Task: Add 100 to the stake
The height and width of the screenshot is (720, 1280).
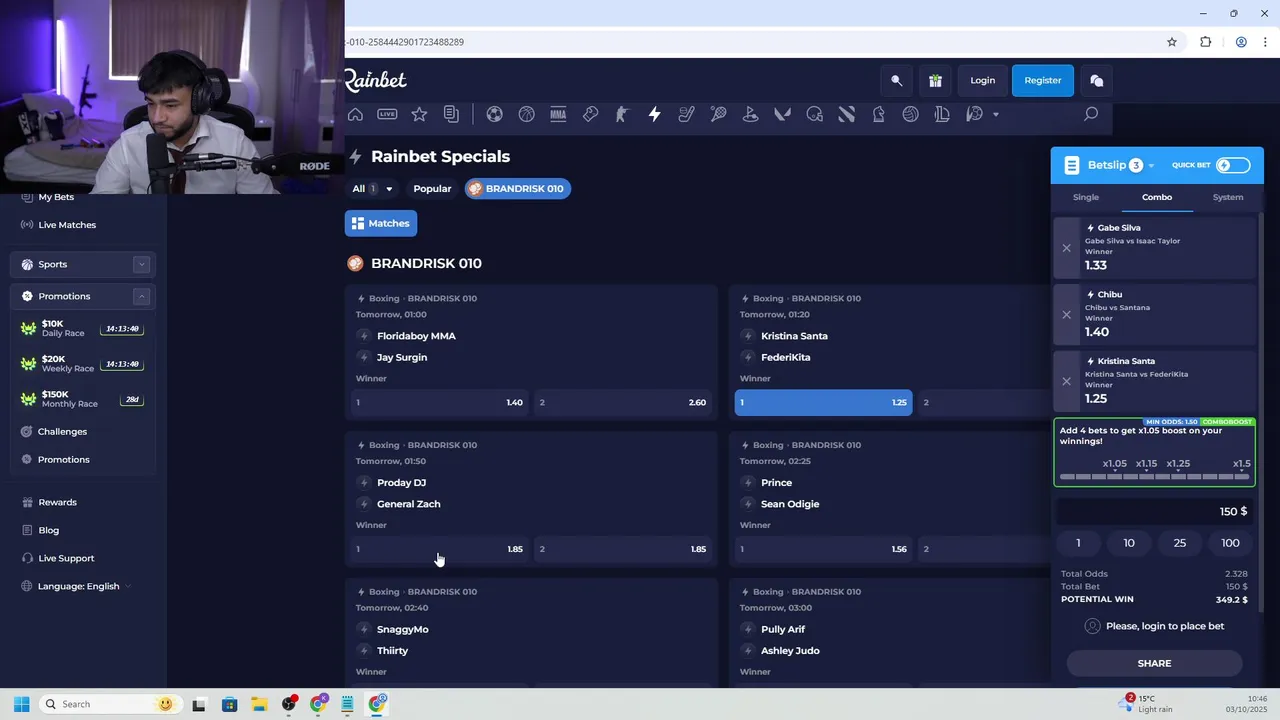Action: pyautogui.click(x=1230, y=543)
